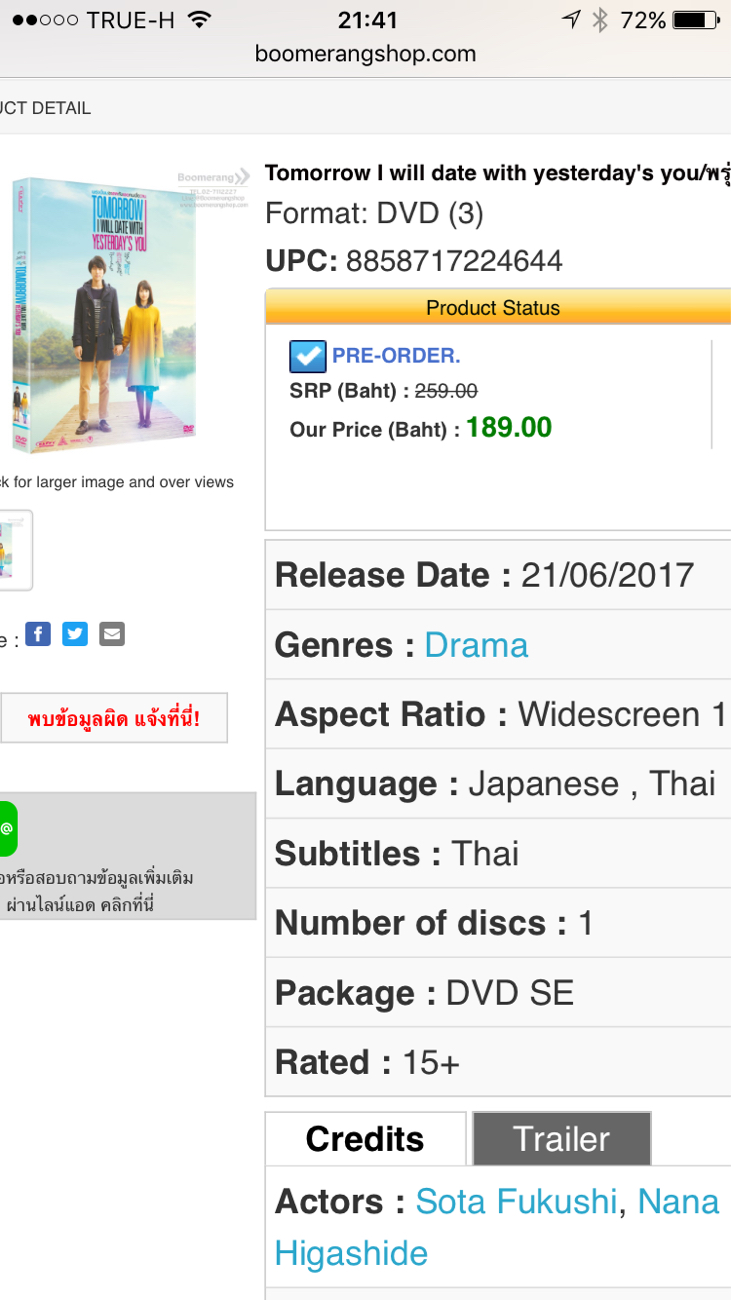
Task: Tap the PRE-ORDER. status text
Action: pos(396,356)
